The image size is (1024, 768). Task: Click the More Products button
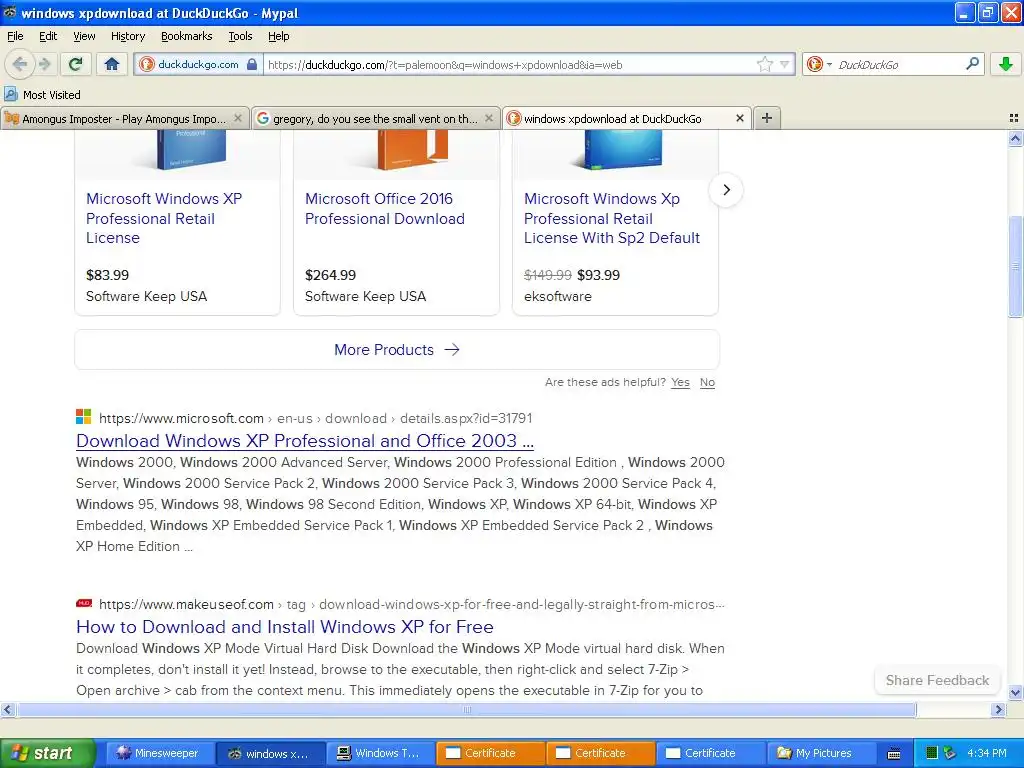pos(397,349)
